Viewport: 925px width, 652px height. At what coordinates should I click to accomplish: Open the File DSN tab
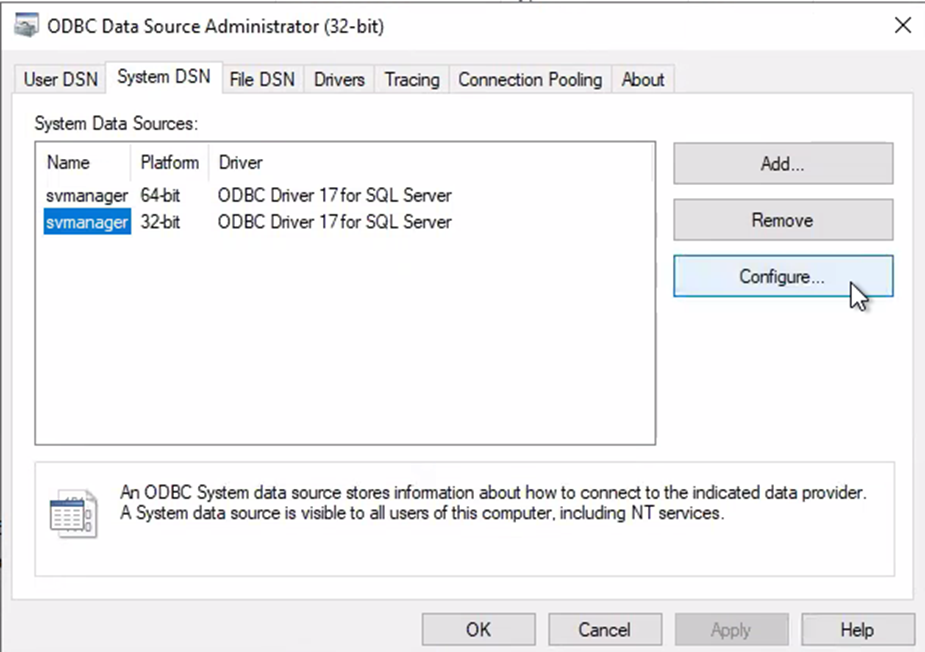262,79
